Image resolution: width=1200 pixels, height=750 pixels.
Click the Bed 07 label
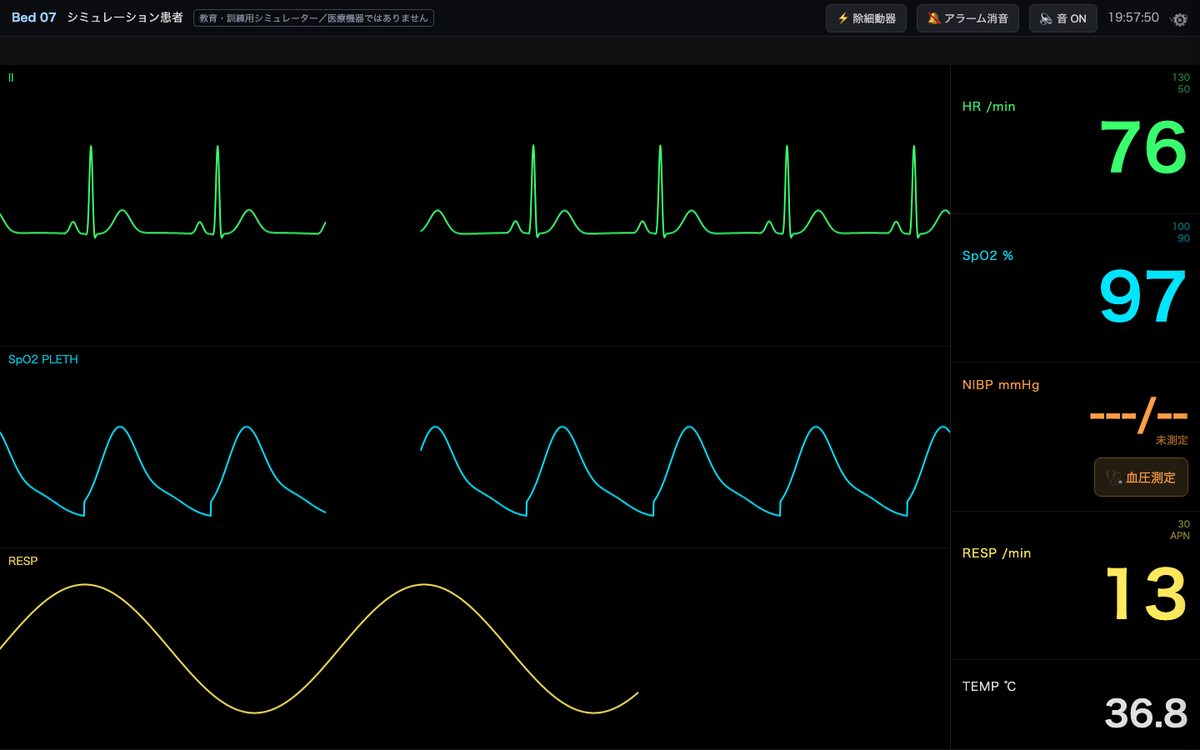pyautogui.click(x=34, y=18)
